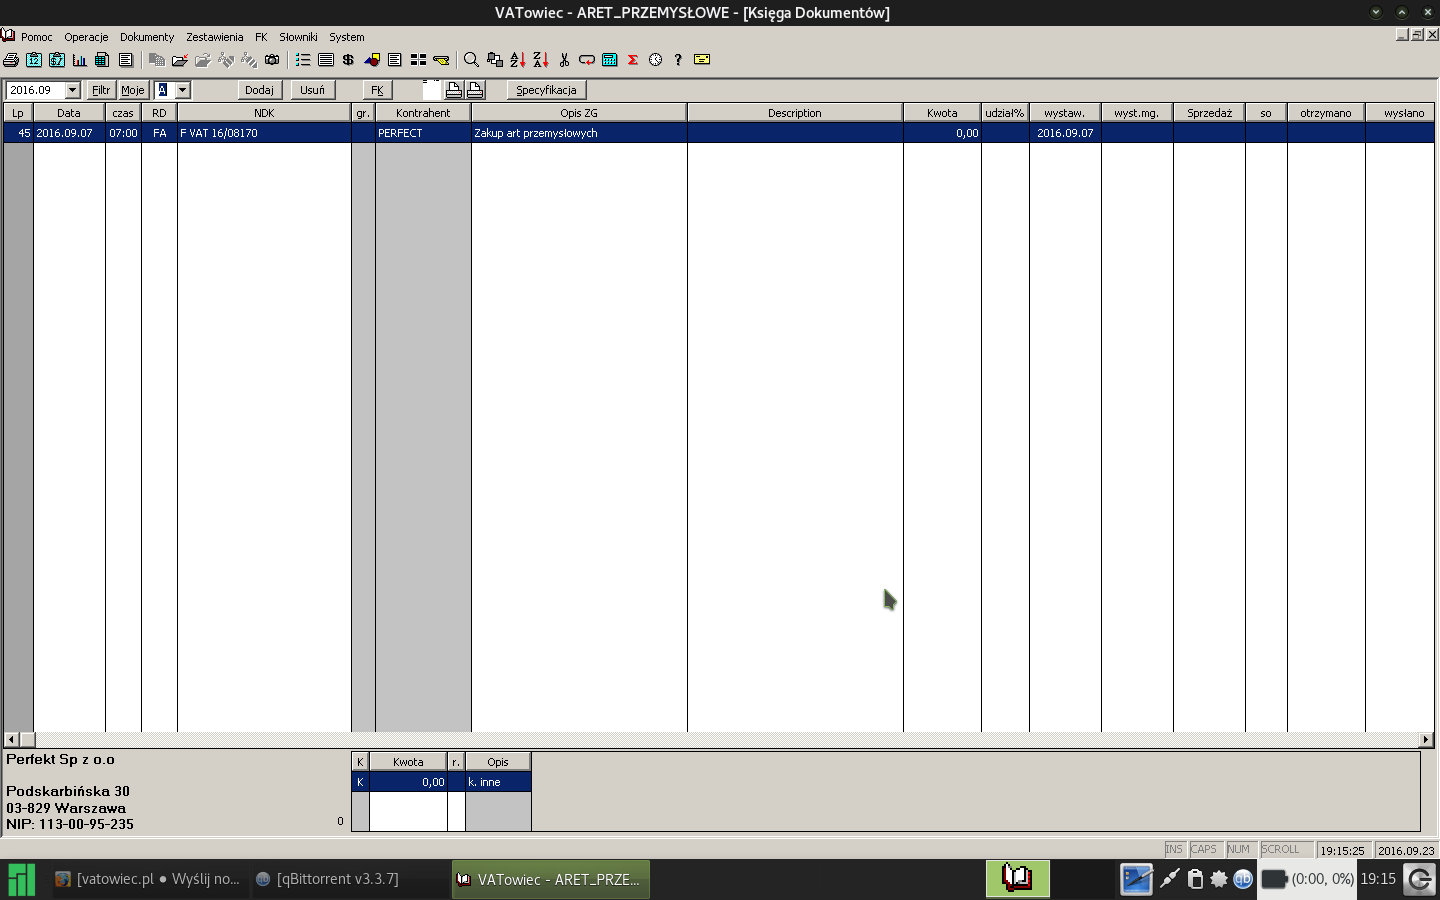Click the scissors cut icon
The image size is (1440, 900).
click(564, 60)
